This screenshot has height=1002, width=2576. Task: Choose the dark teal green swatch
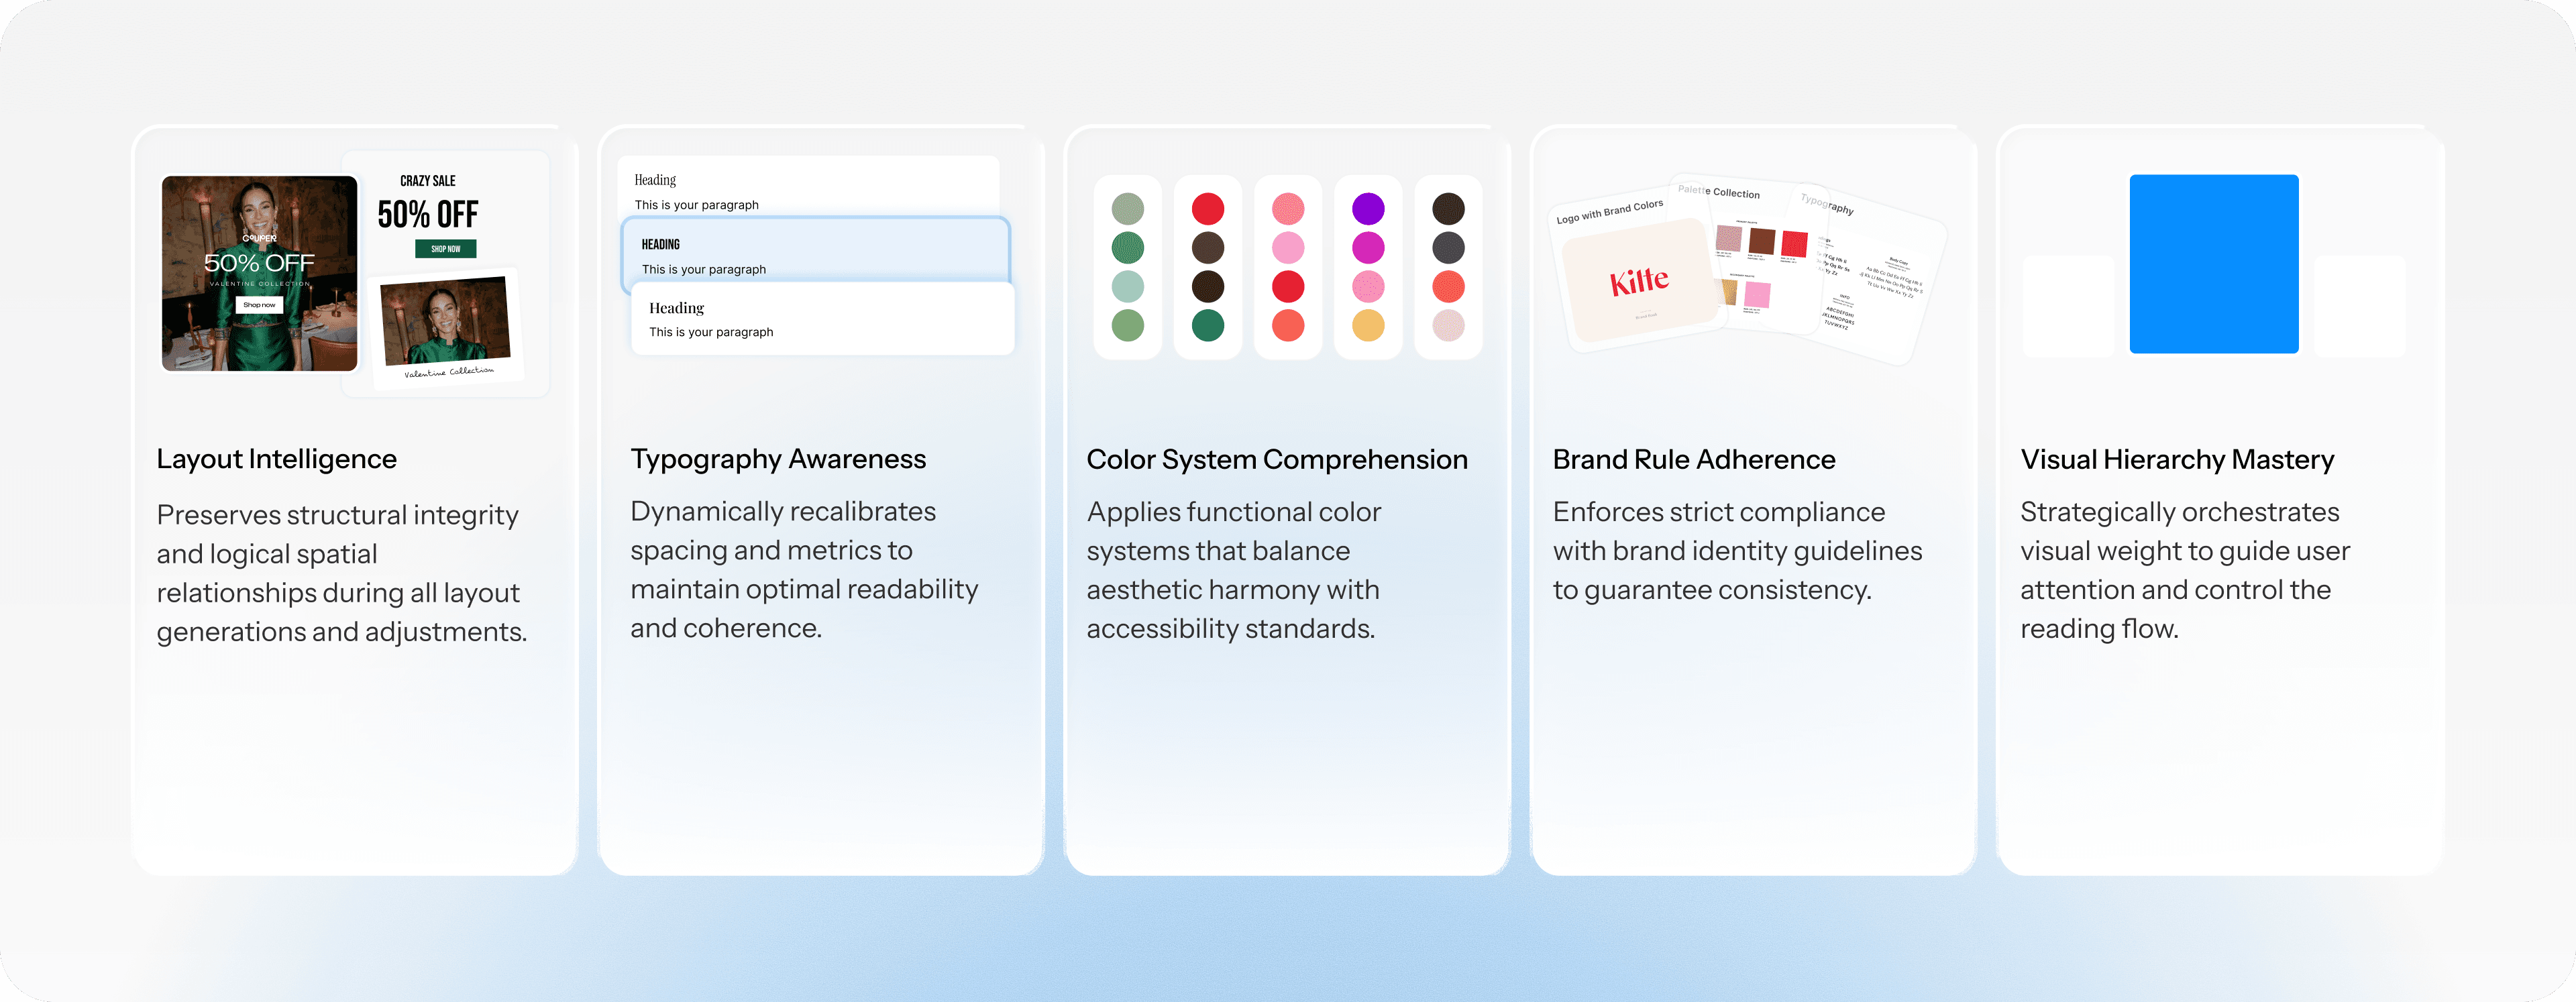click(x=1208, y=325)
